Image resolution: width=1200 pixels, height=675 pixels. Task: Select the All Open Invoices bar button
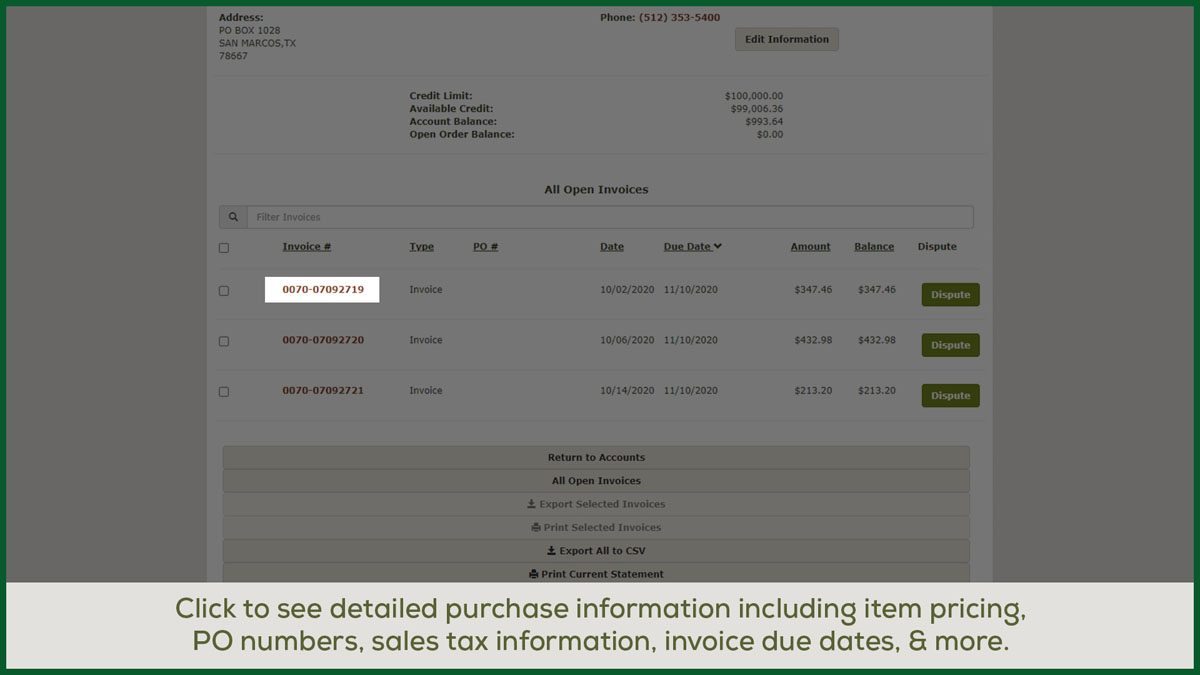tap(596, 481)
